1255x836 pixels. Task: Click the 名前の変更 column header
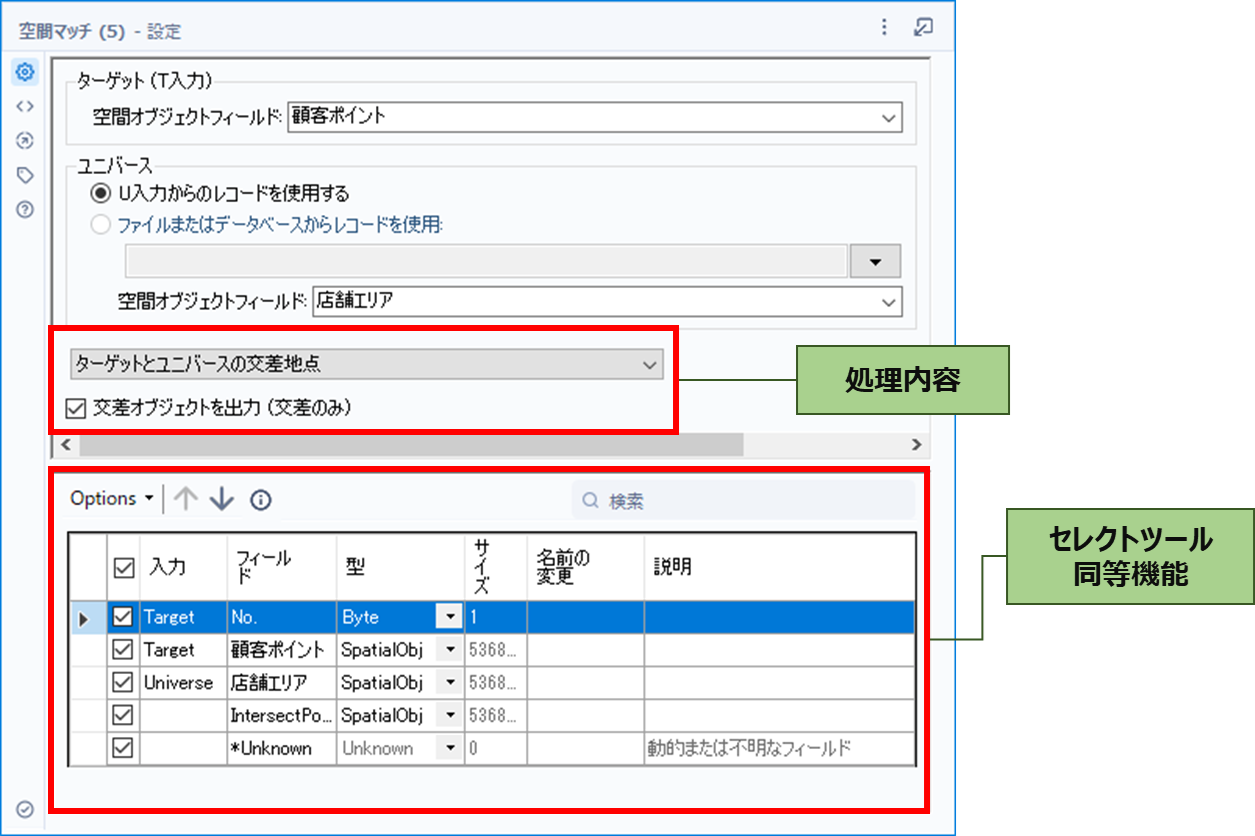[x=563, y=567]
